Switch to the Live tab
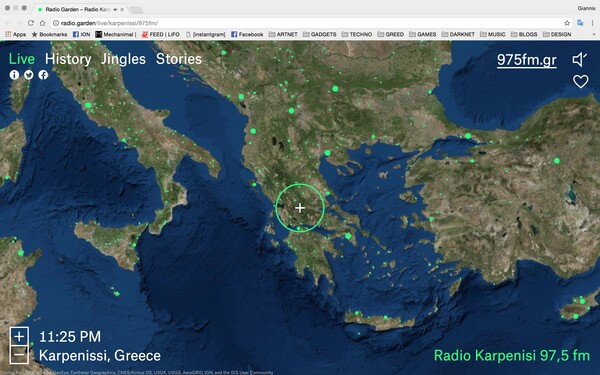The height and width of the screenshot is (375, 600). pos(22,59)
